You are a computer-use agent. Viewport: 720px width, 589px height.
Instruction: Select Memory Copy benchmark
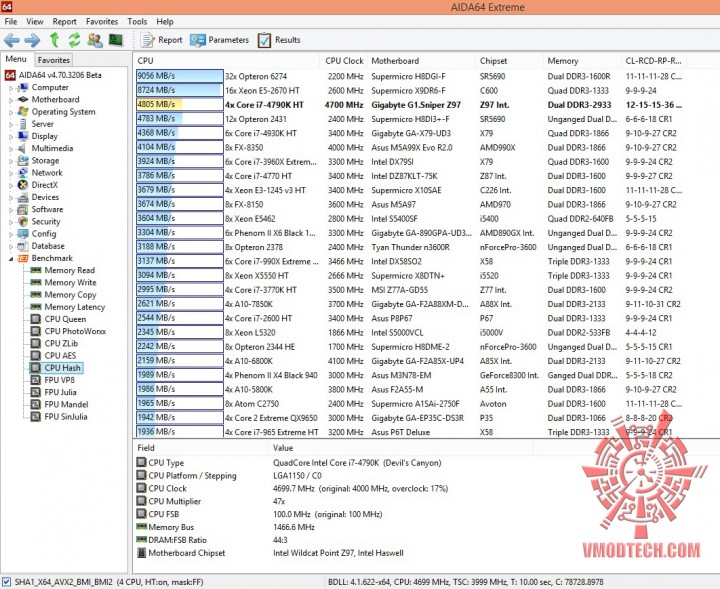(x=70, y=295)
